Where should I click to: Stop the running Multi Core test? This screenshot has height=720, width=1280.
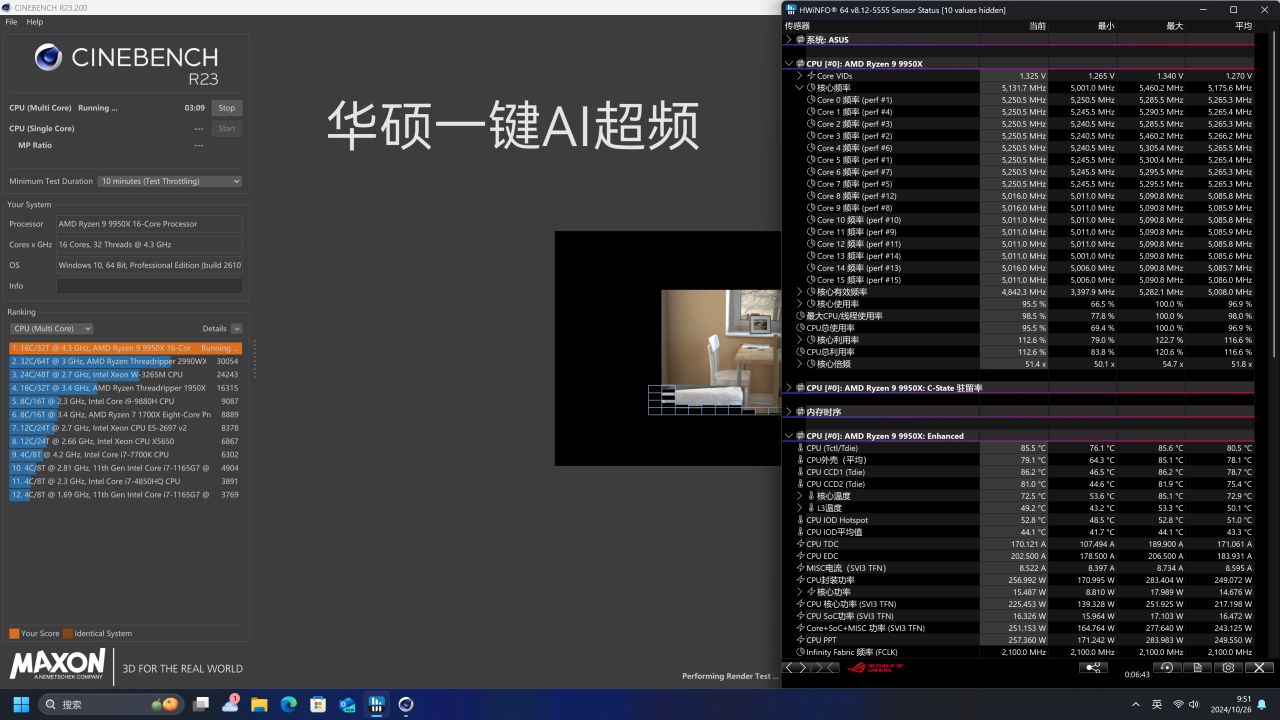(227, 108)
